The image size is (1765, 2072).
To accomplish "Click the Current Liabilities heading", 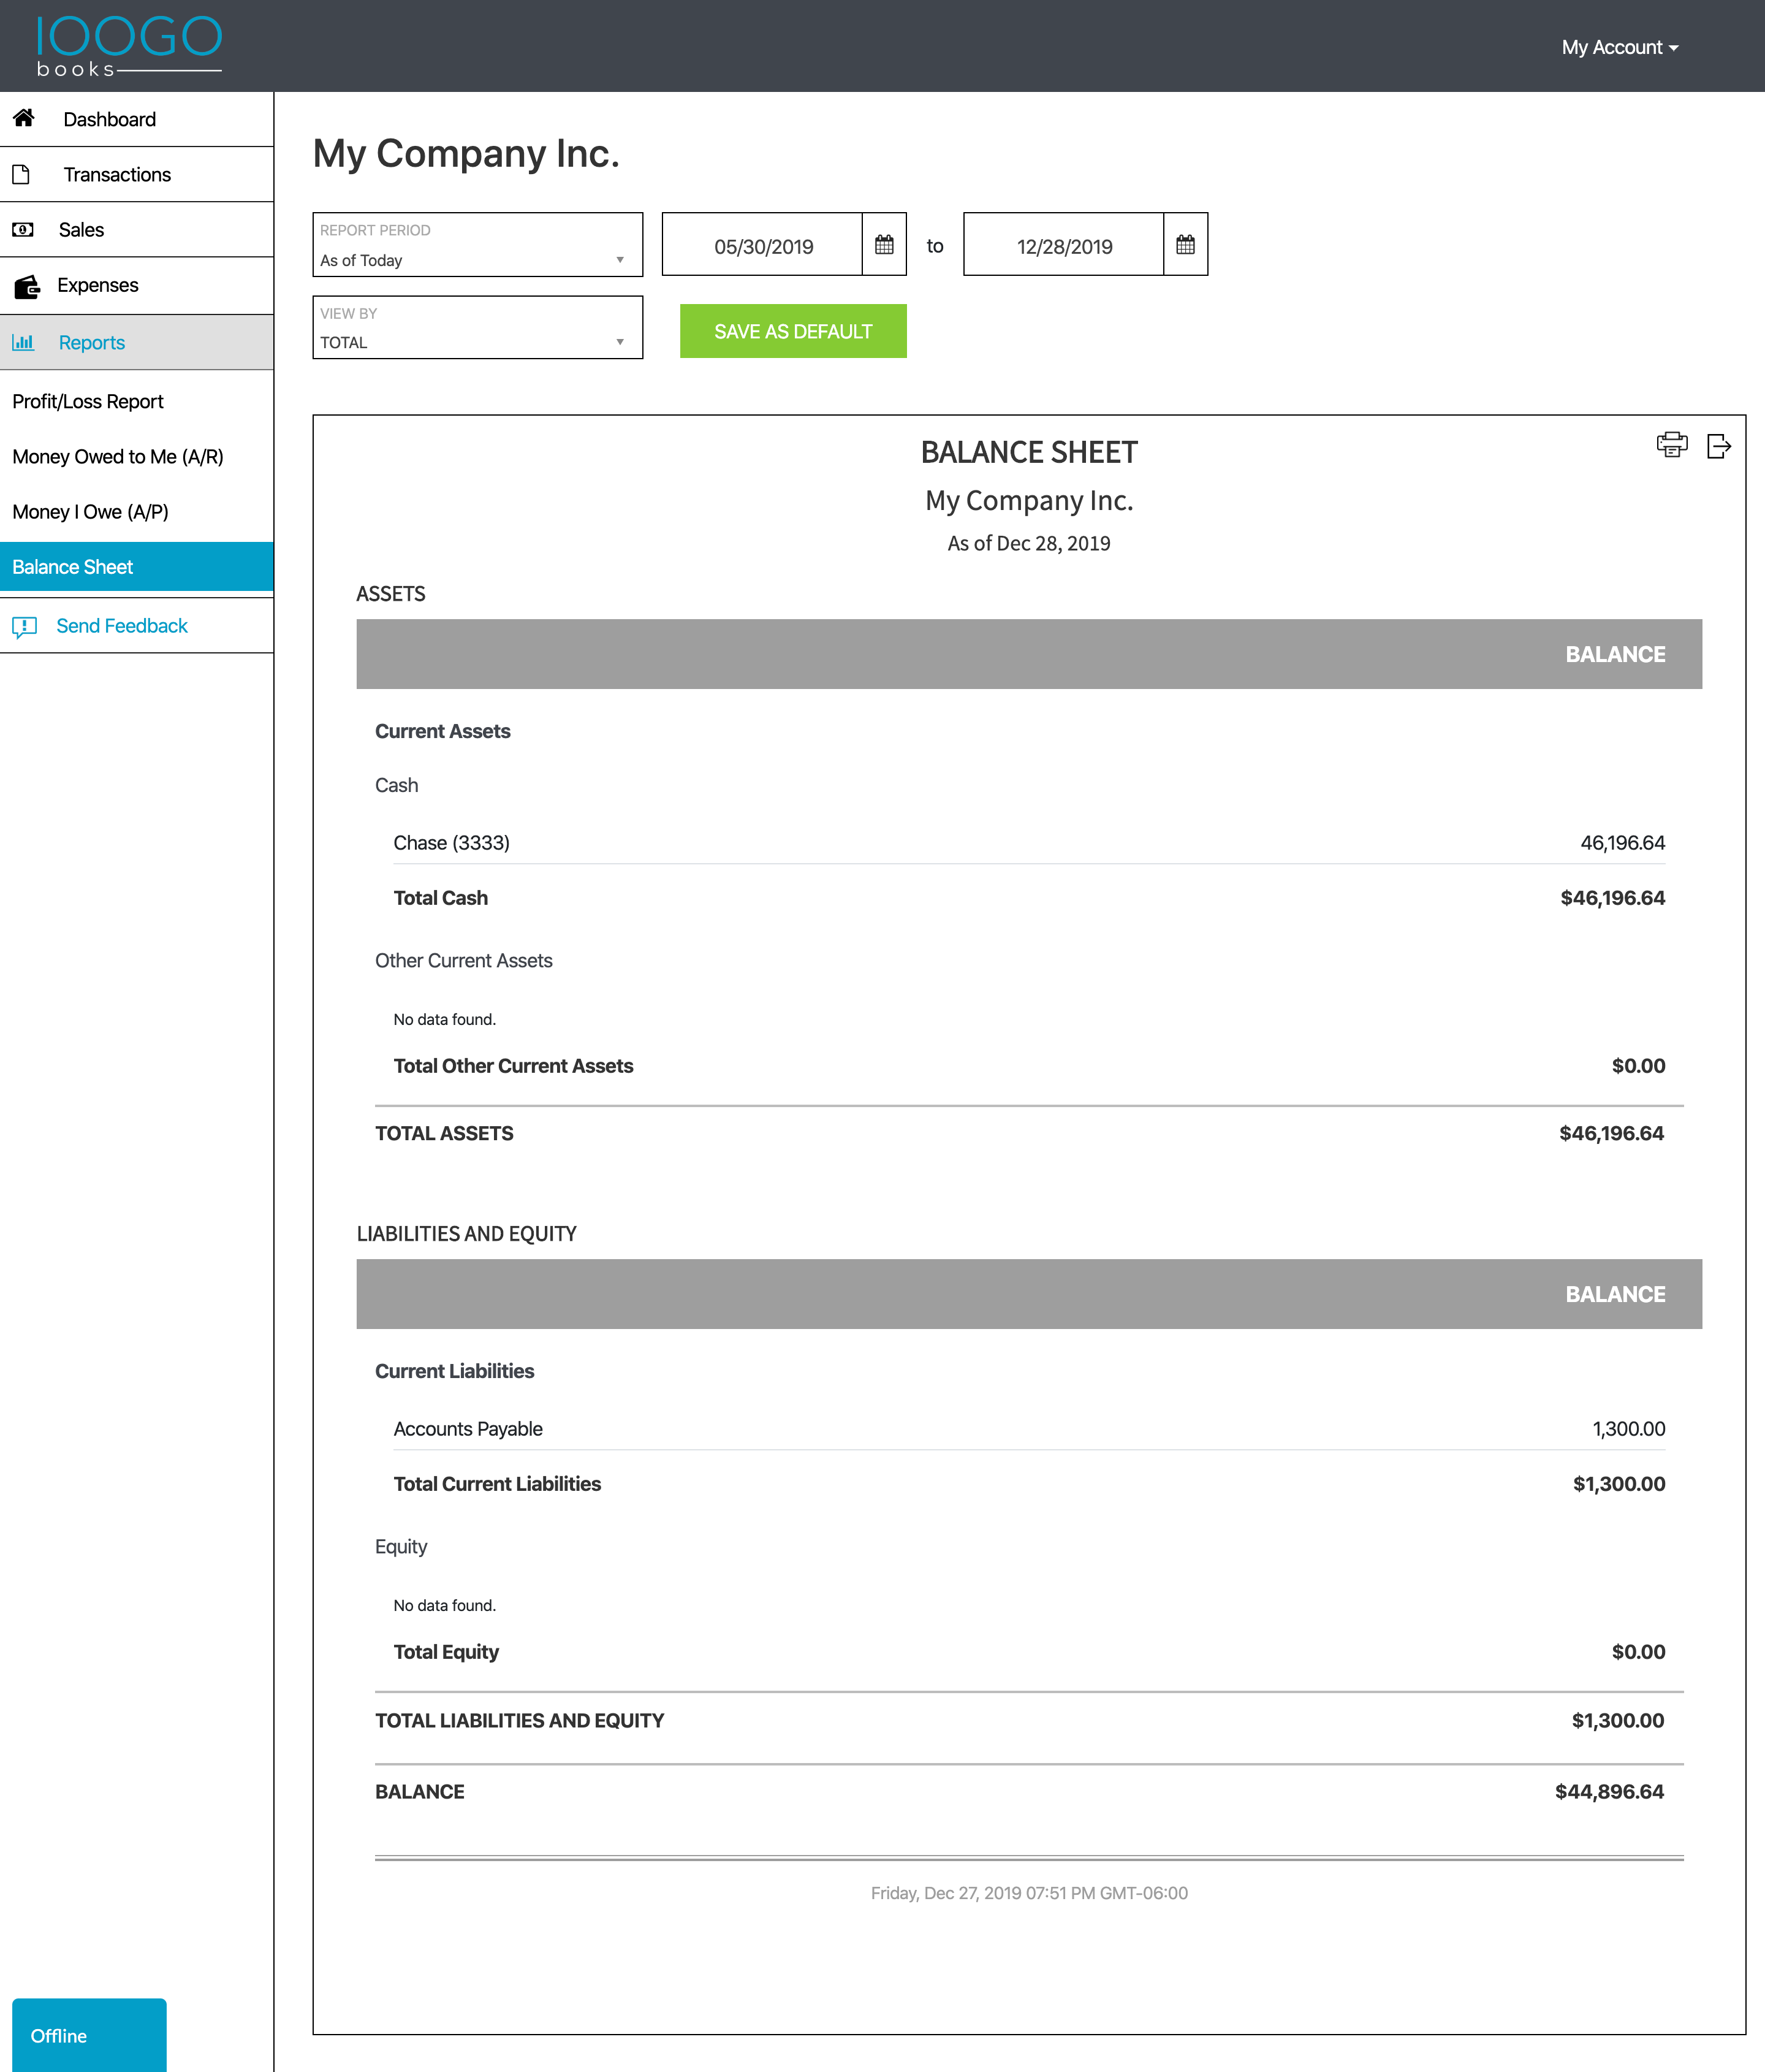I will coord(454,1371).
